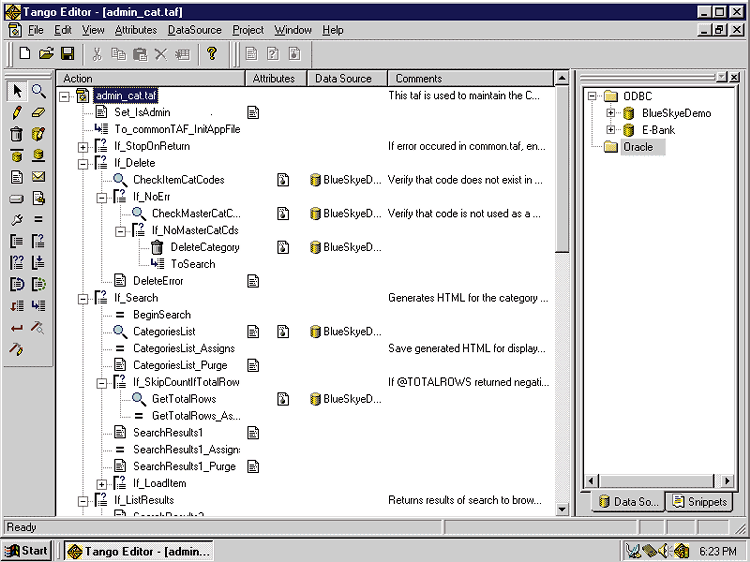Click the Action column header
Image resolution: width=750 pixels, height=562 pixels.
[151, 78]
